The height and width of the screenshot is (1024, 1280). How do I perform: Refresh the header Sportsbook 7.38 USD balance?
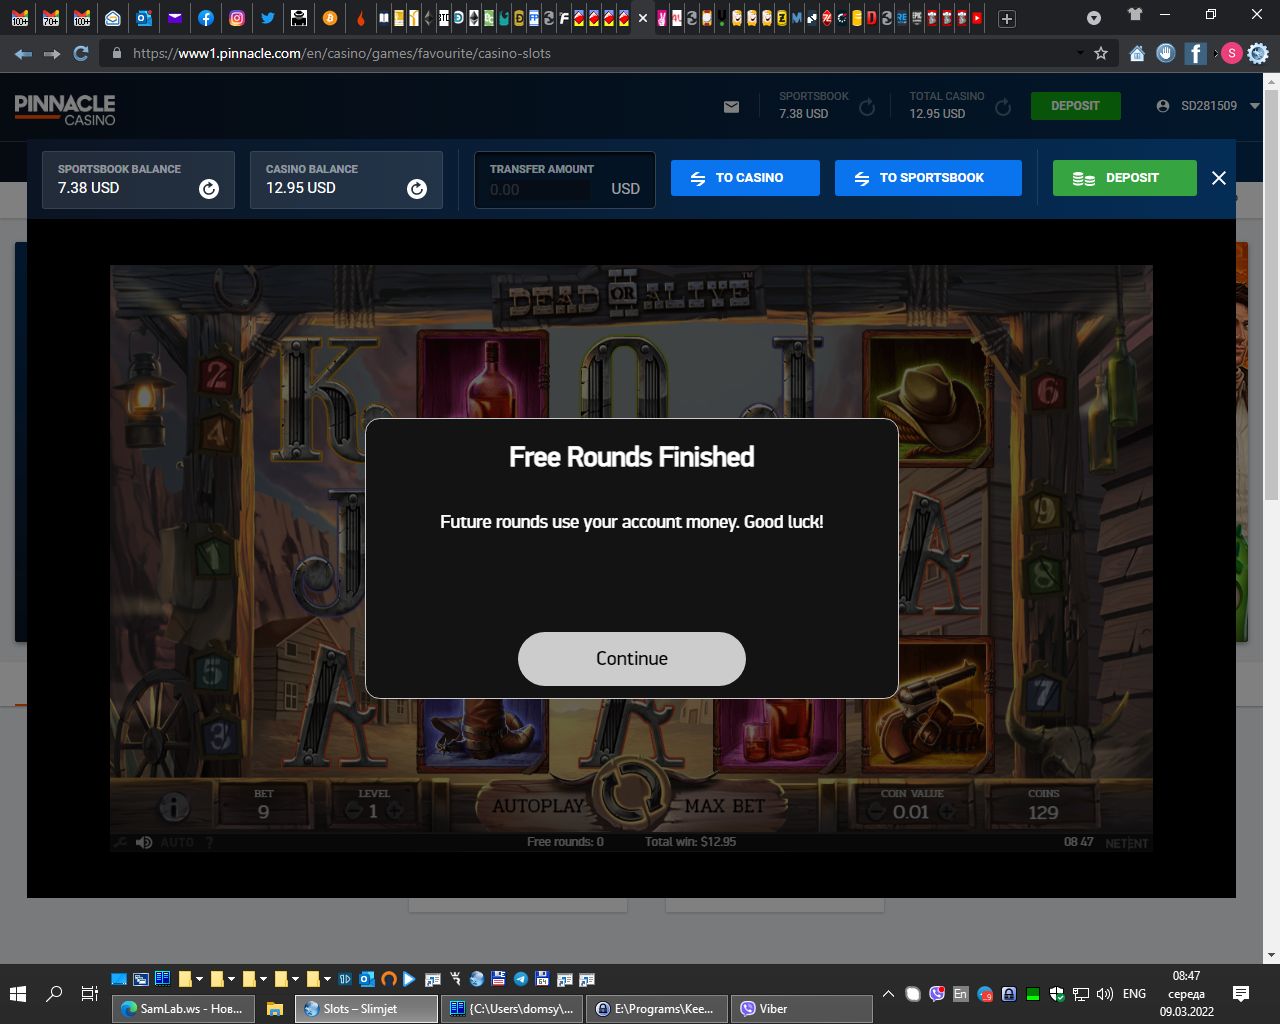tap(867, 107)
